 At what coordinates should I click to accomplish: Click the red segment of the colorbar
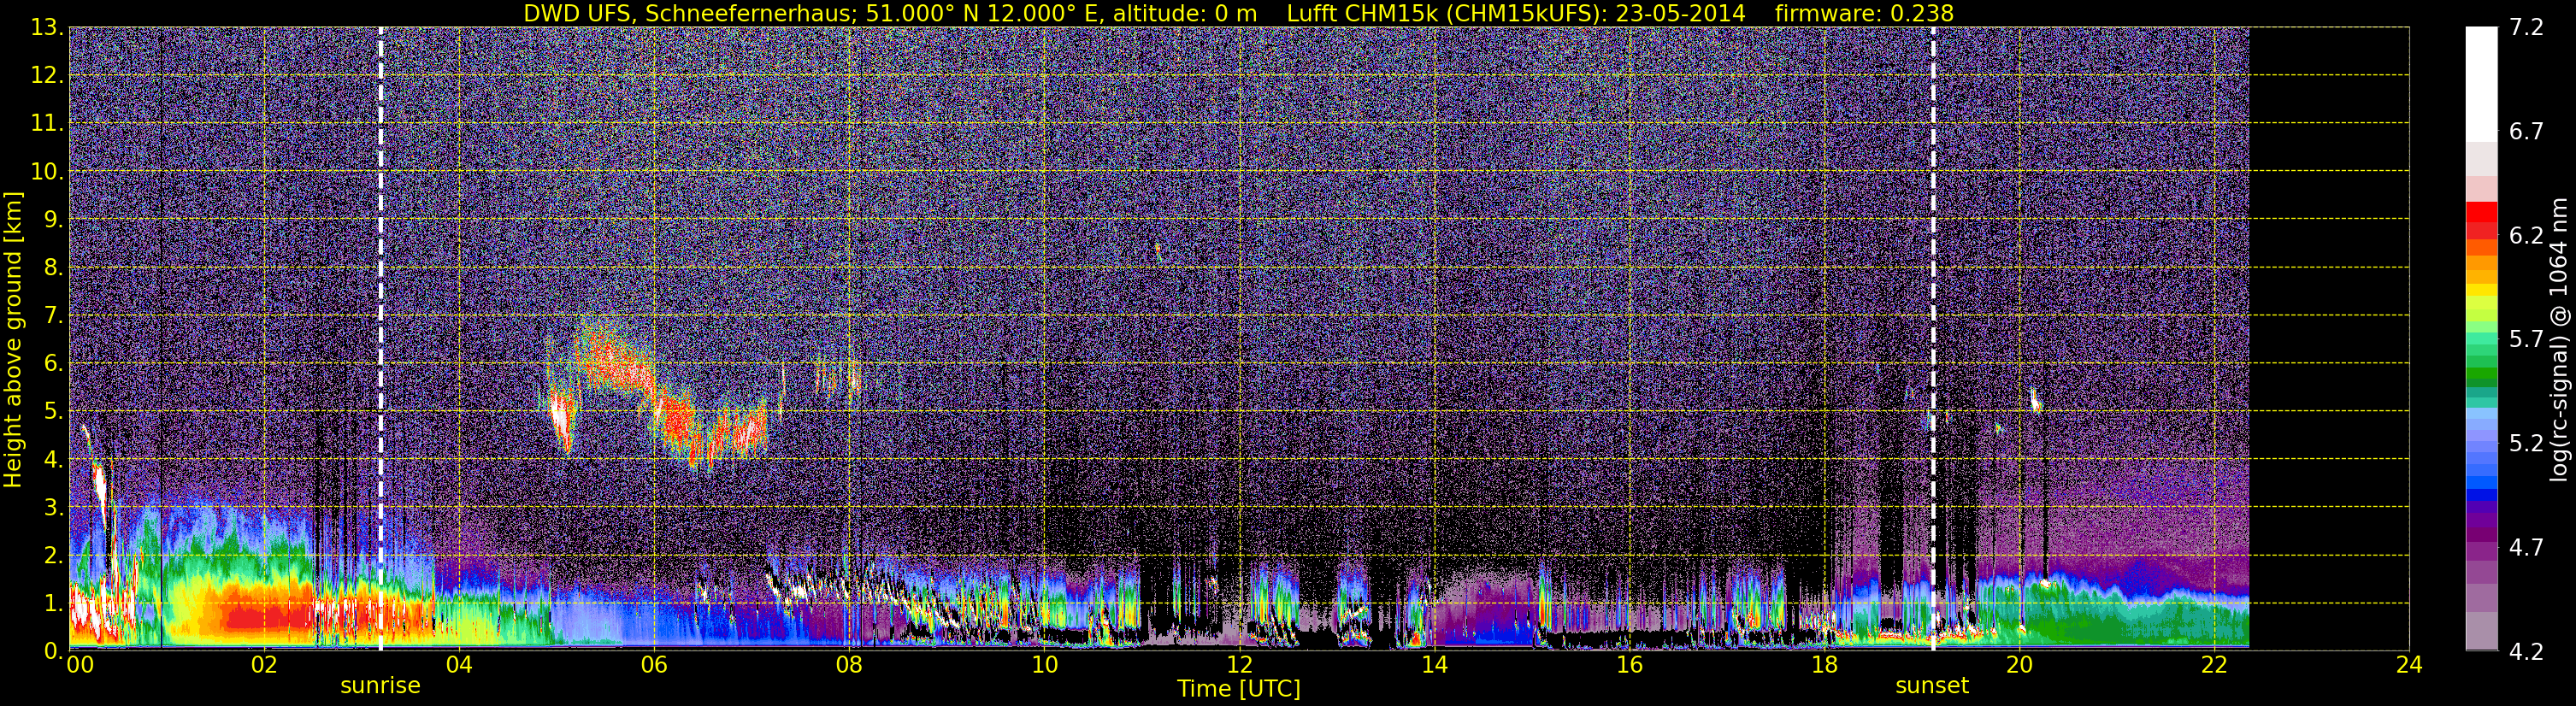coord(2481,219)
